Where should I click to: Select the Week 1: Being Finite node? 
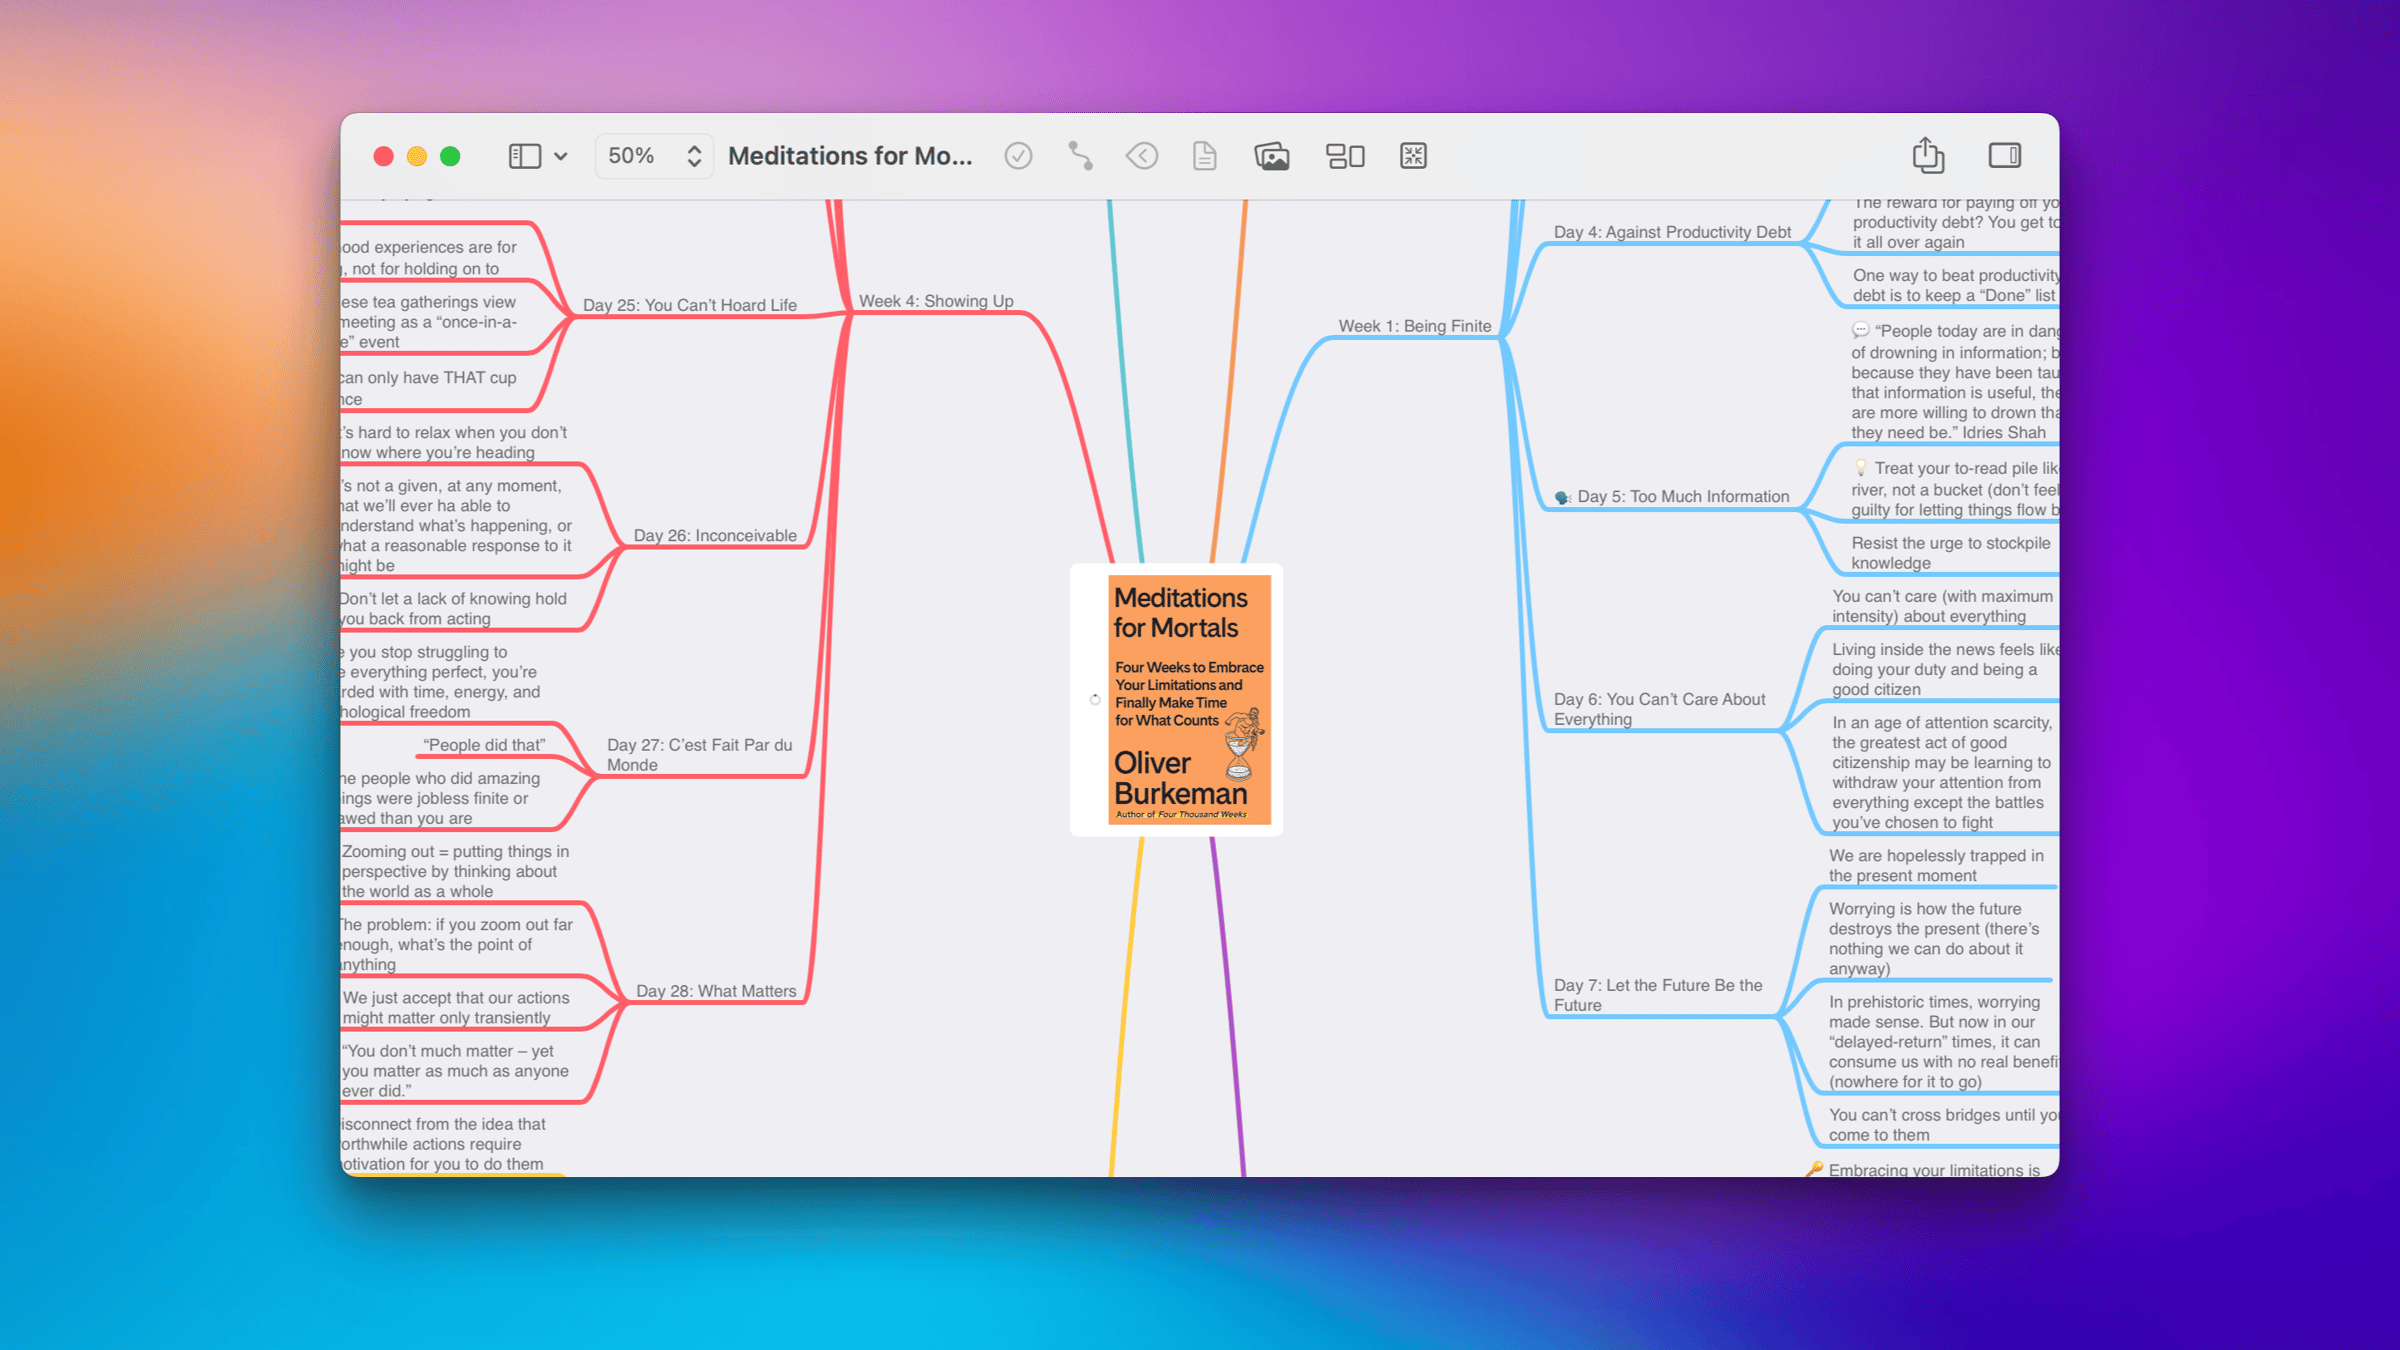[1415, 326]
